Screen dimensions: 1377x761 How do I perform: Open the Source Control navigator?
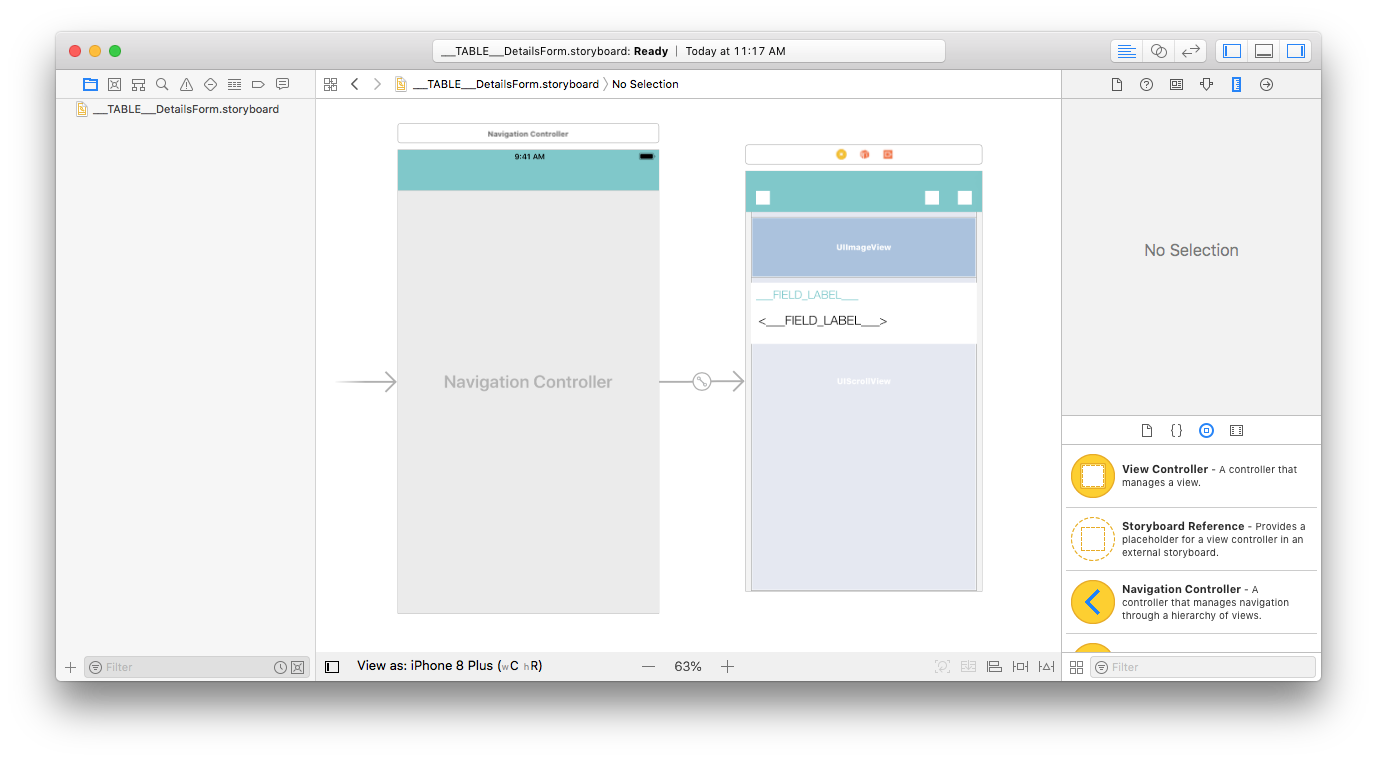[114, 84]
